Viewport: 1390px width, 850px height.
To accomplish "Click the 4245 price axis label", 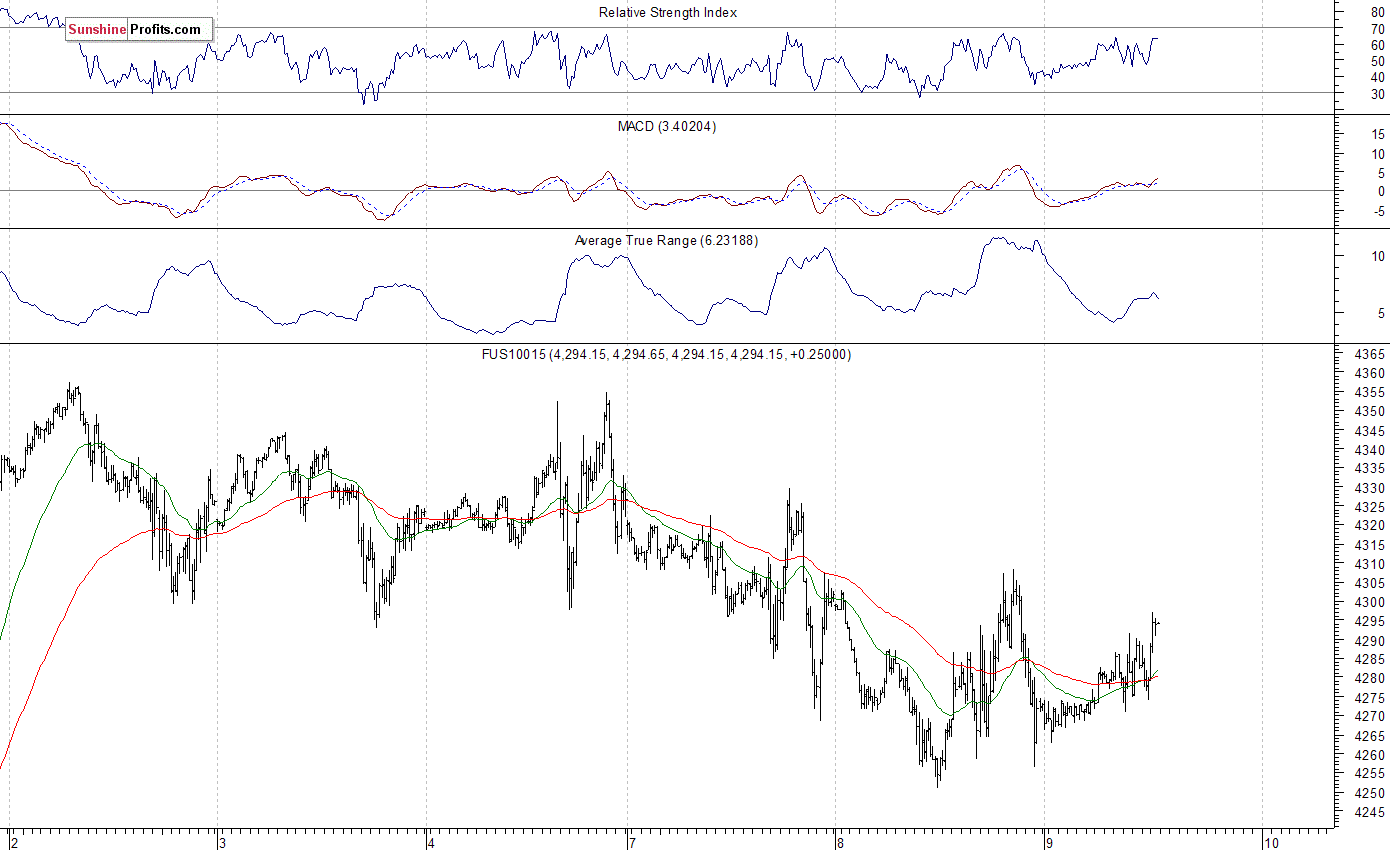I will tap(1368, 812).
